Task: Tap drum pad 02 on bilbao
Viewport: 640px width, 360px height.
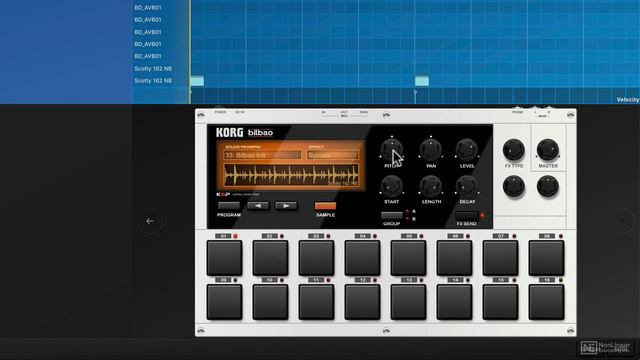Action: coord(270,258)
